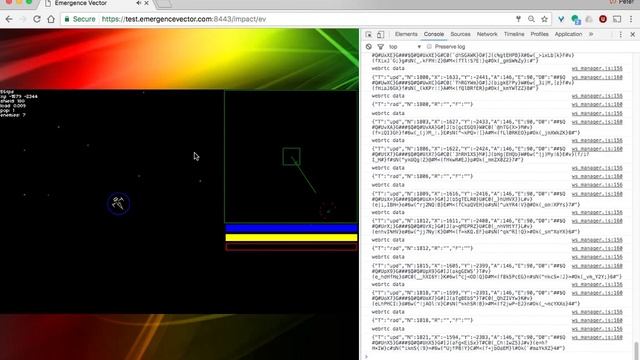Switch to the Elements tab
The width and height of the screenshot is (640, 360).
point(406,34)
